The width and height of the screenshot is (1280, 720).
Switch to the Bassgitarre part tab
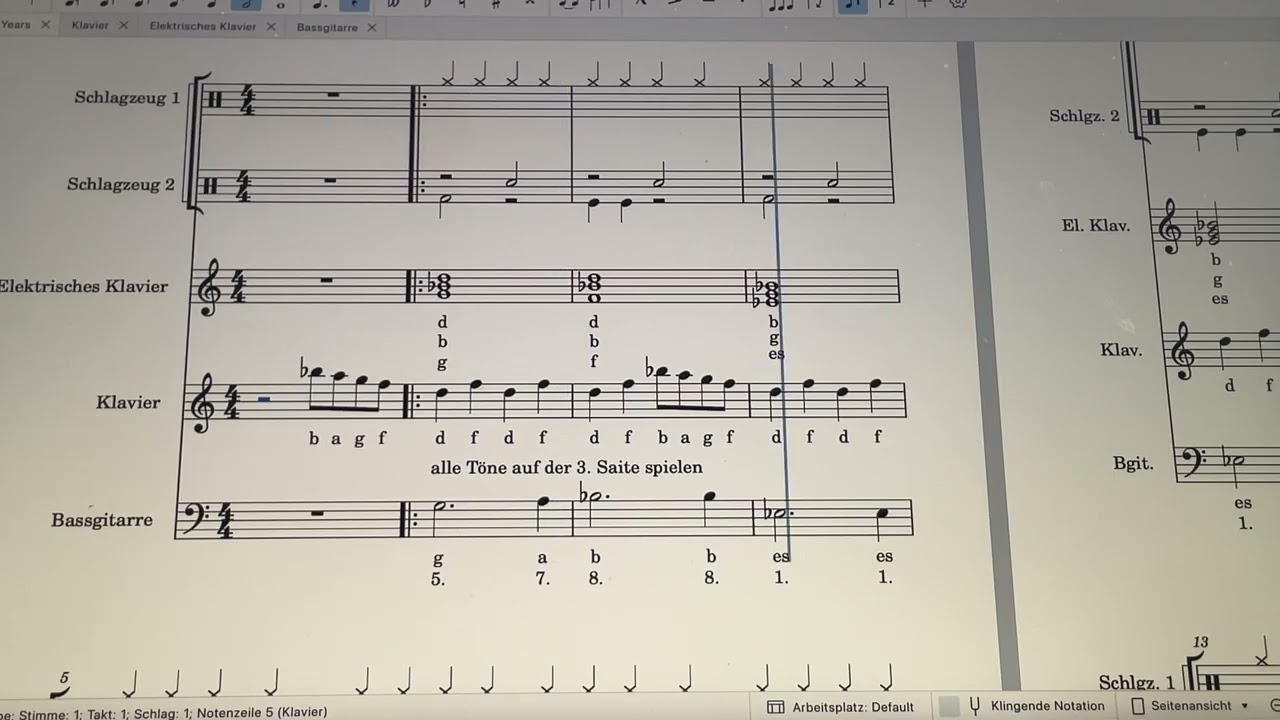pyautogui.click(x=327, y=27)
